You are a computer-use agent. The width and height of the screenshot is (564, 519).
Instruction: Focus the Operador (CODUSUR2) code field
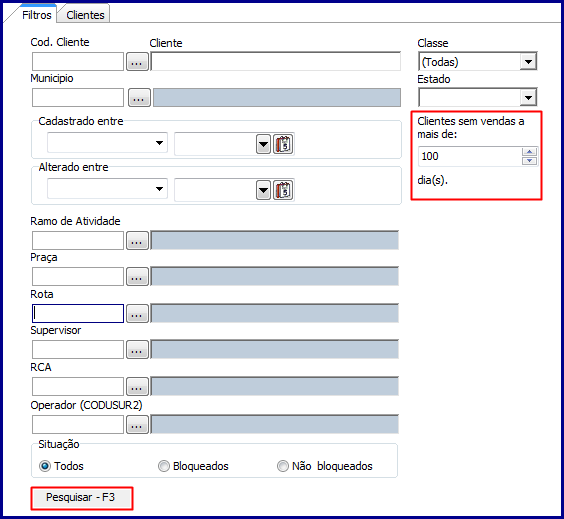[78, 425]
